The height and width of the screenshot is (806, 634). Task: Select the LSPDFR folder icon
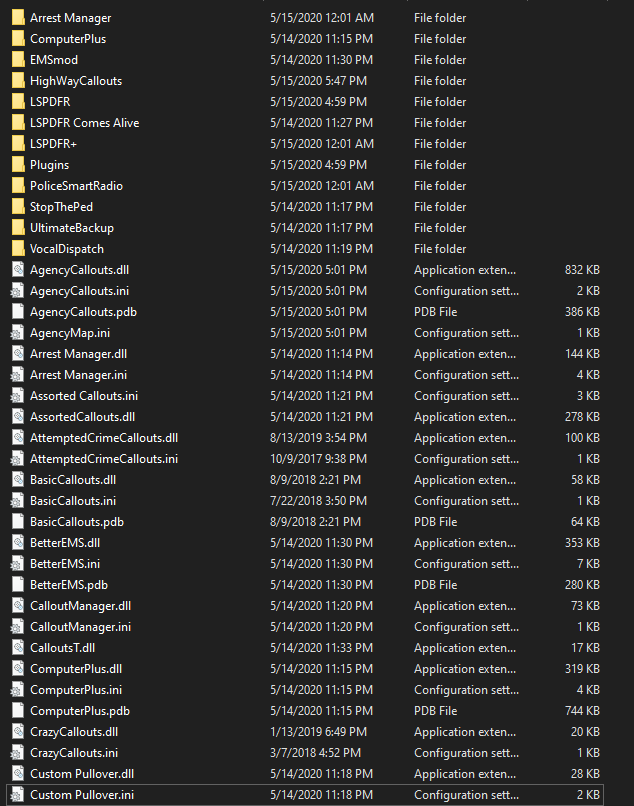tap(18, 102)
